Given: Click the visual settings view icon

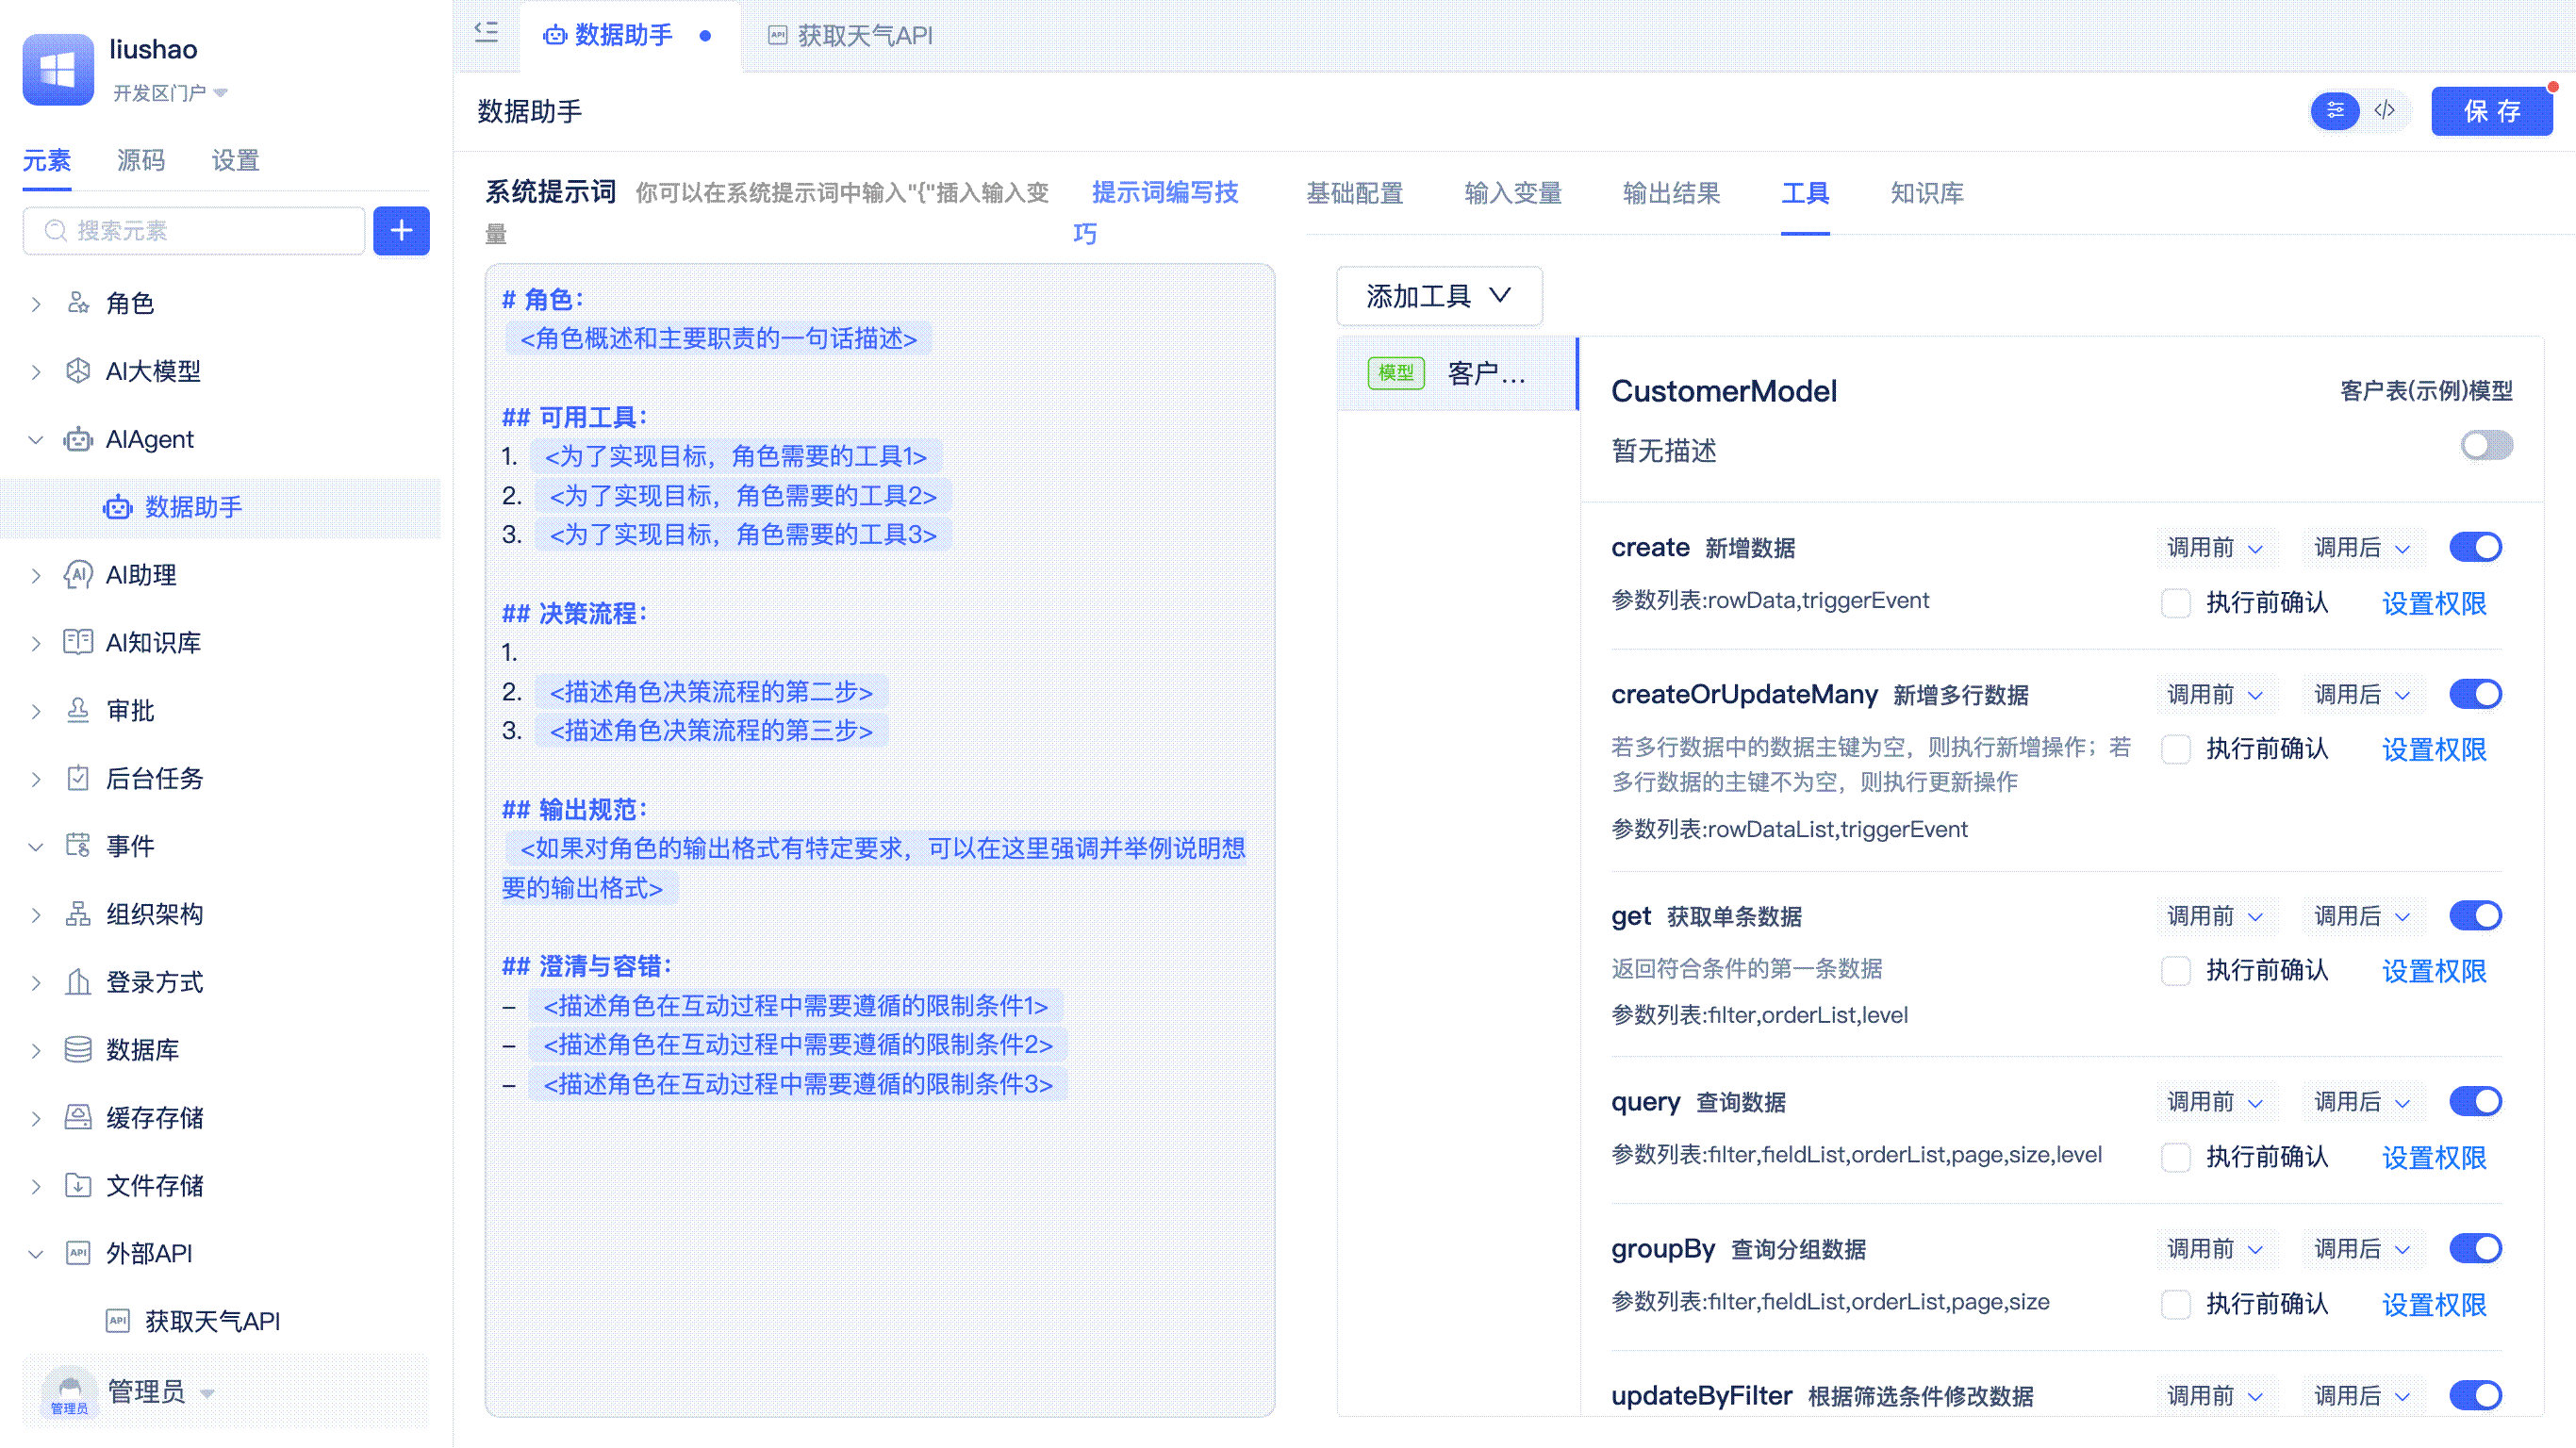Looking at the screenshot, I should coord(2335,110).
